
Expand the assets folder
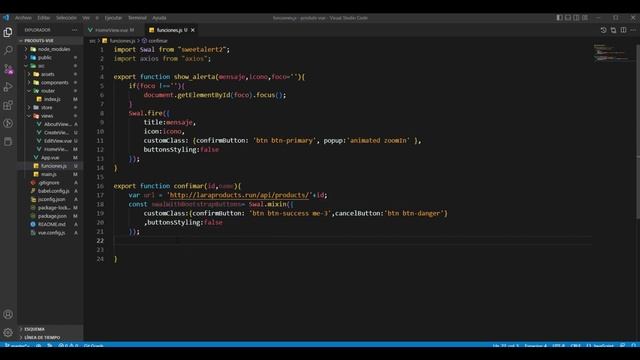(x=50, y=74)
